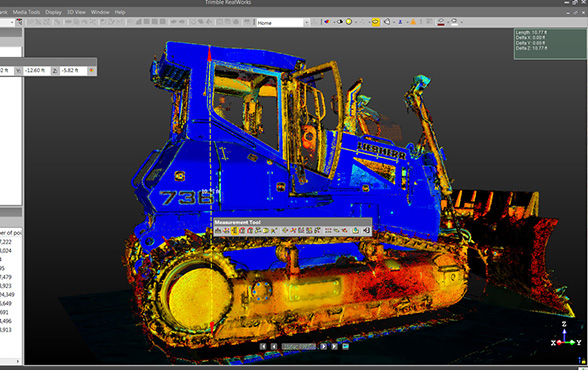Click the XYZ axis indicator's Z axis
Screen dimensions: 588x370
point(564,329)
